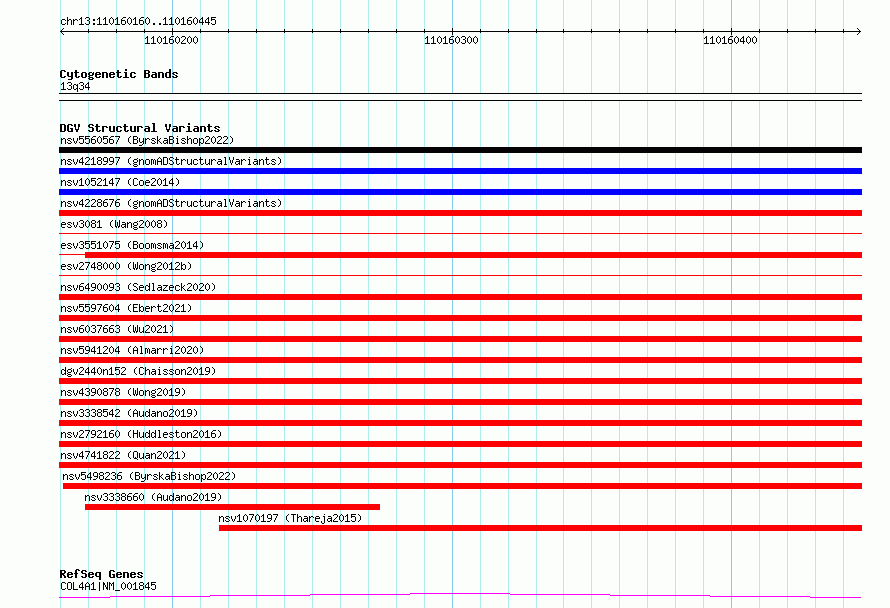Open nsv5941204 (Almarri2020) variant label
890x608 pixels.
pyautogui.click(x=132, y=350)
